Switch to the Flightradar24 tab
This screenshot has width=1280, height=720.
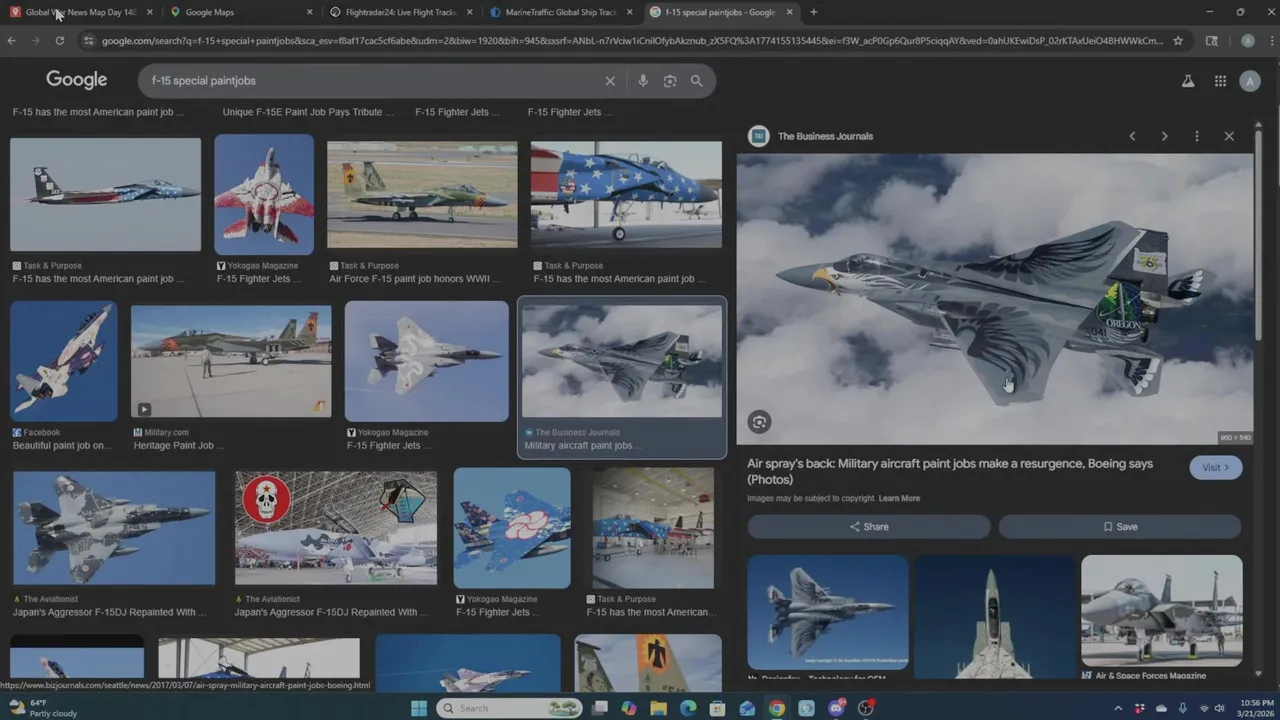click(x=400, y=12)
